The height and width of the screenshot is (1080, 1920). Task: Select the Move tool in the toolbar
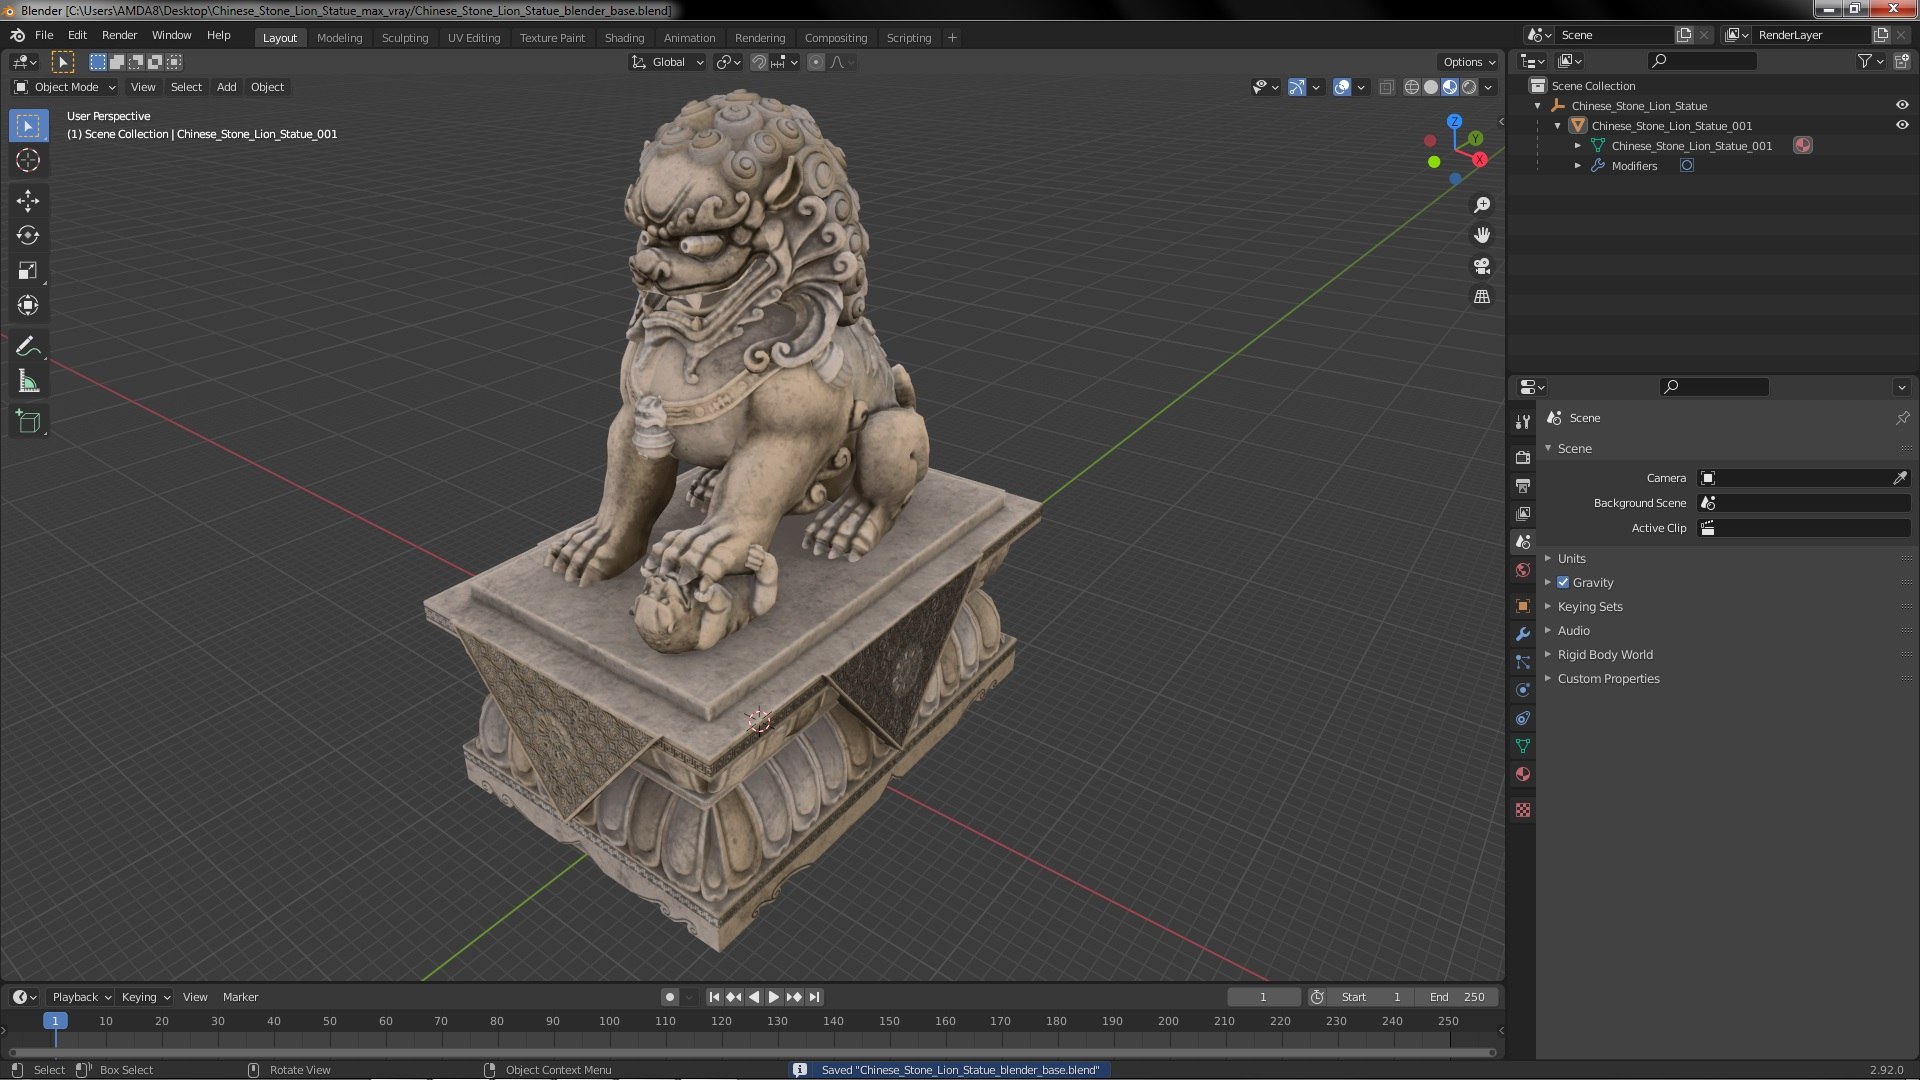(x=28, y=201)
